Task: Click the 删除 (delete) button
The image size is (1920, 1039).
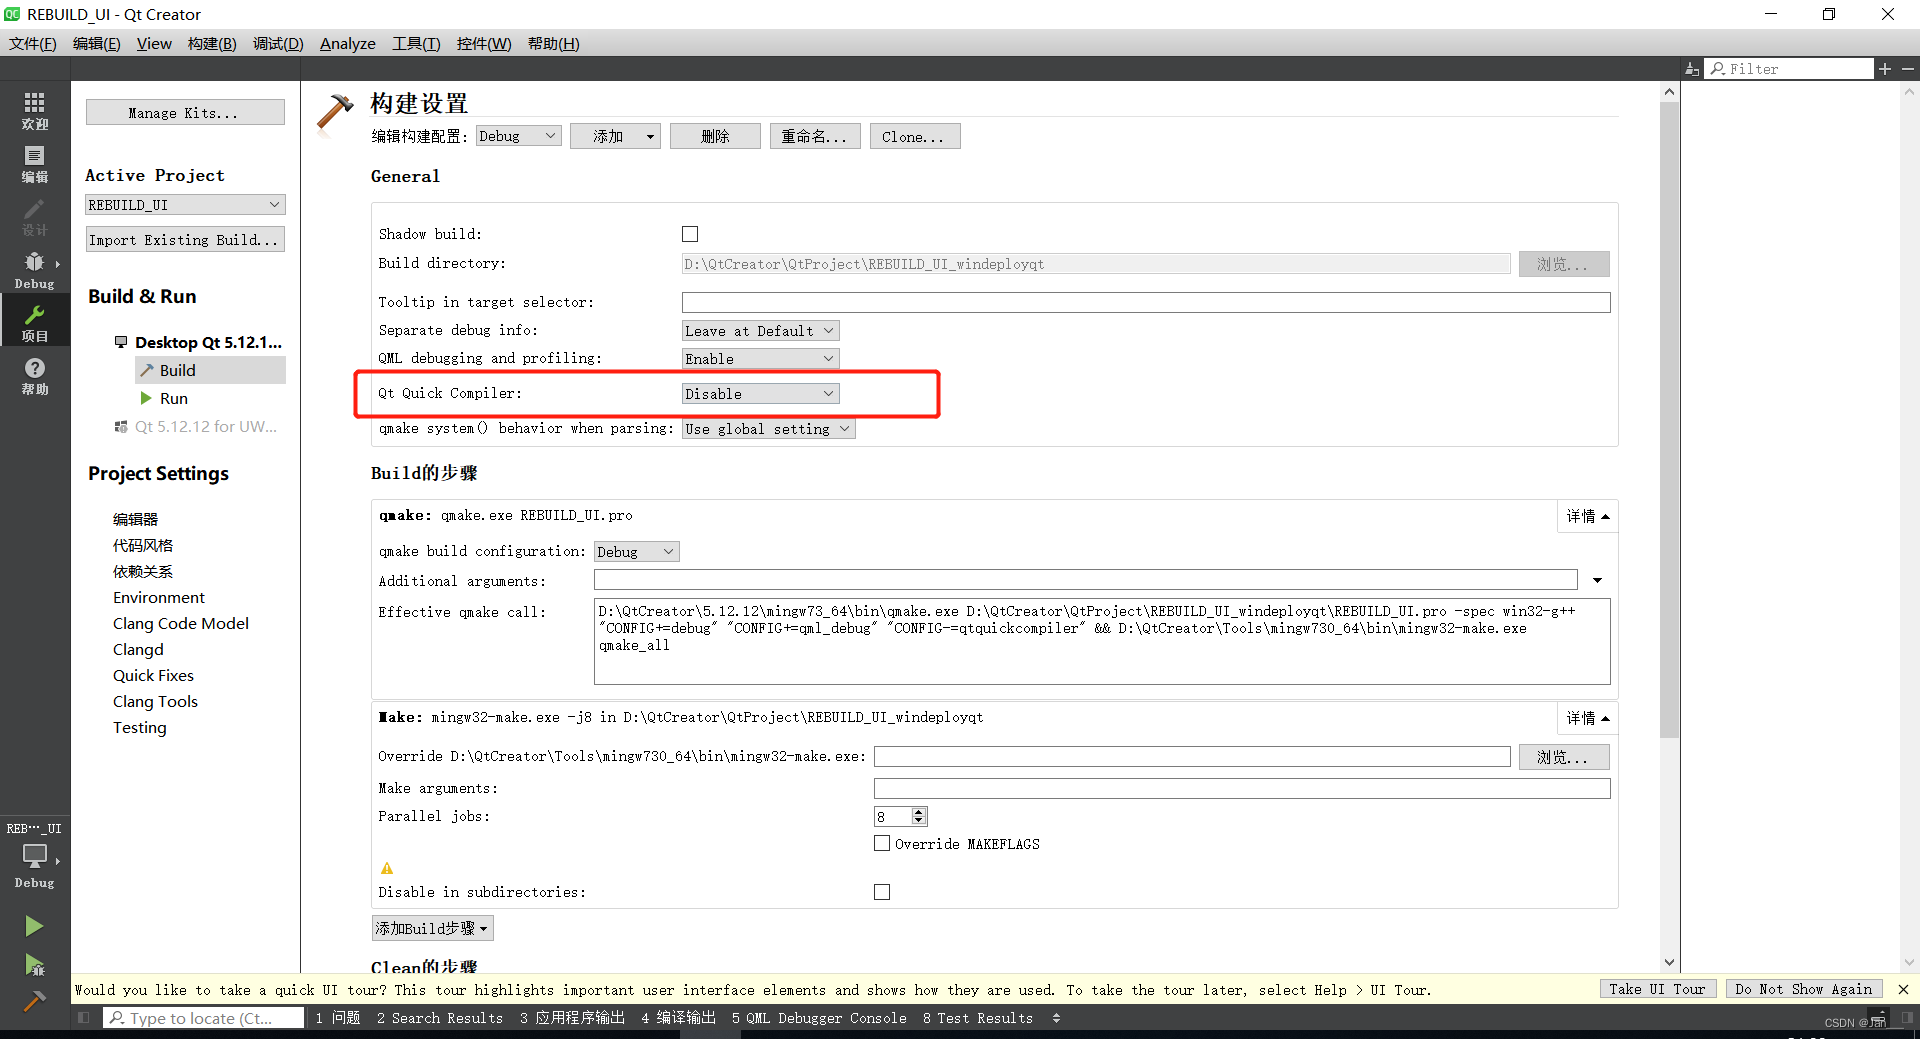Action: click(x=715, y=136)
